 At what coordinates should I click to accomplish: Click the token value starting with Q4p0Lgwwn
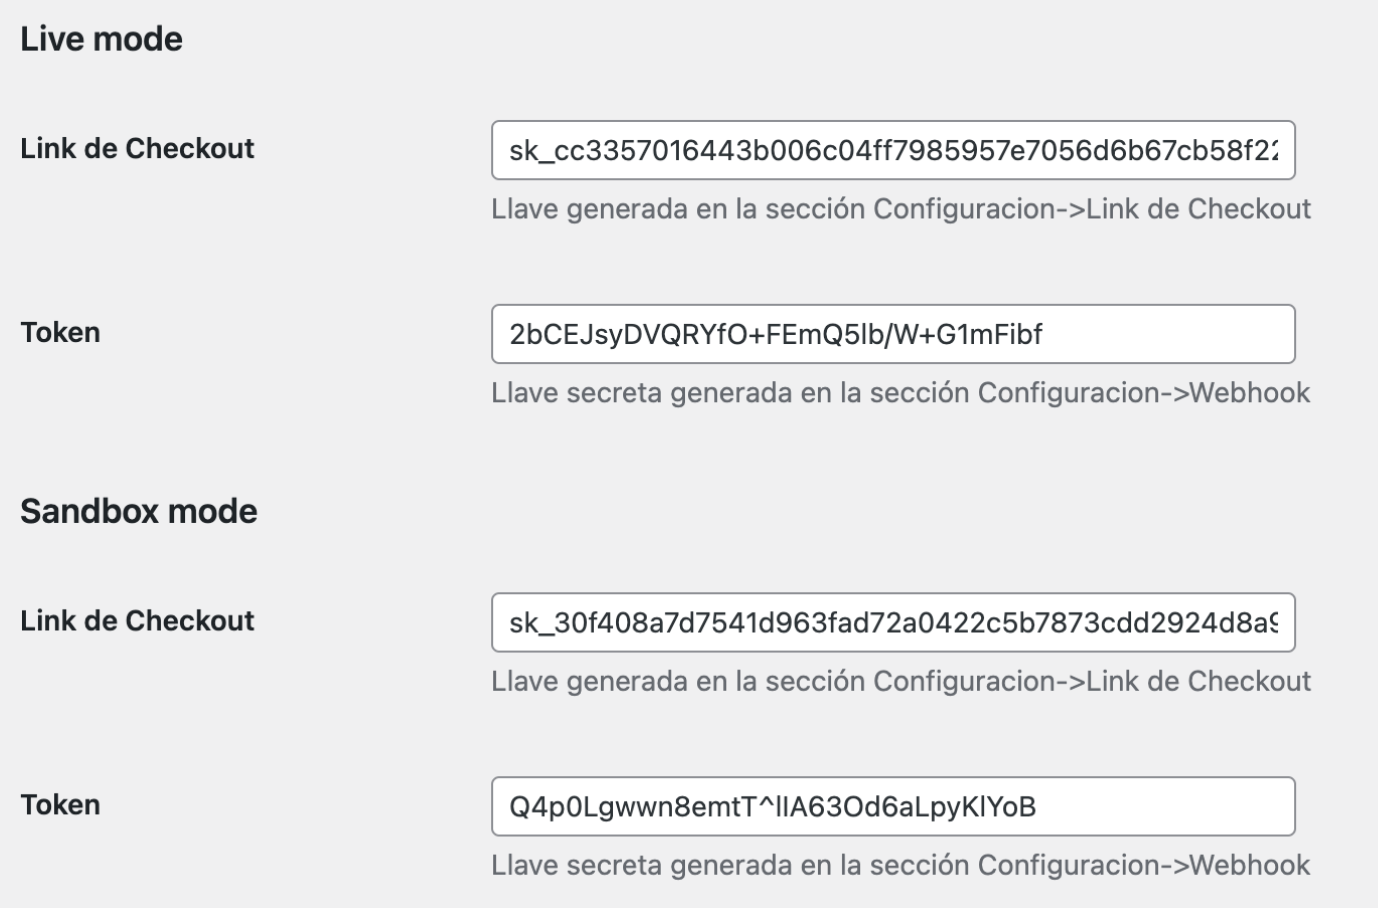point(772,806)
